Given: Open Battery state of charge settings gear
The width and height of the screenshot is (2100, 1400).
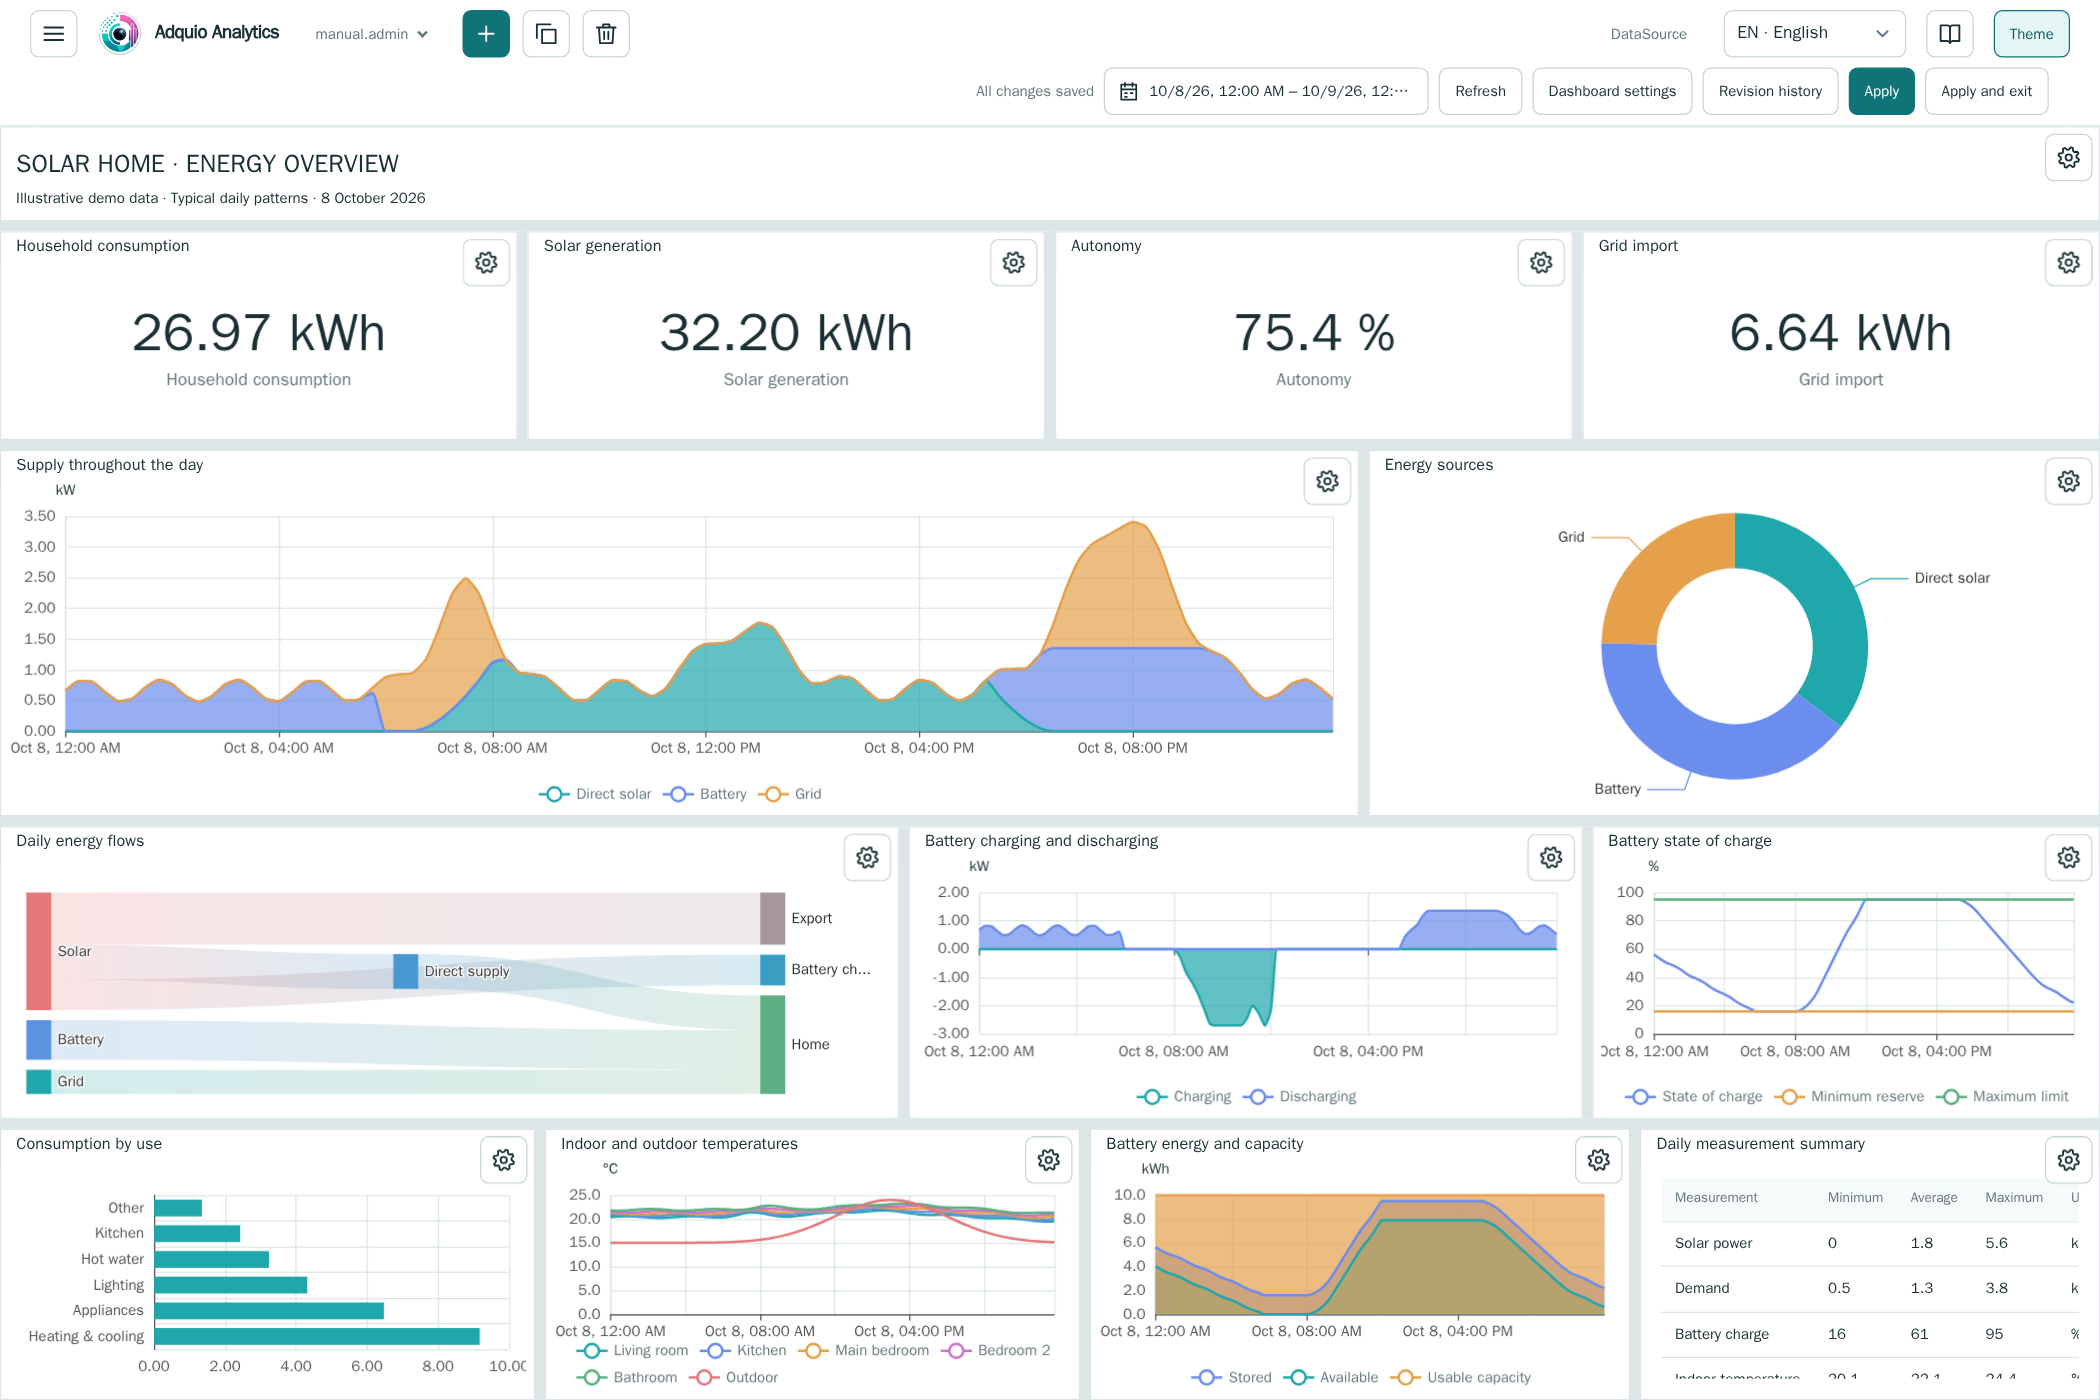Looking at the screenshot, I should (x=2068, y=858).
